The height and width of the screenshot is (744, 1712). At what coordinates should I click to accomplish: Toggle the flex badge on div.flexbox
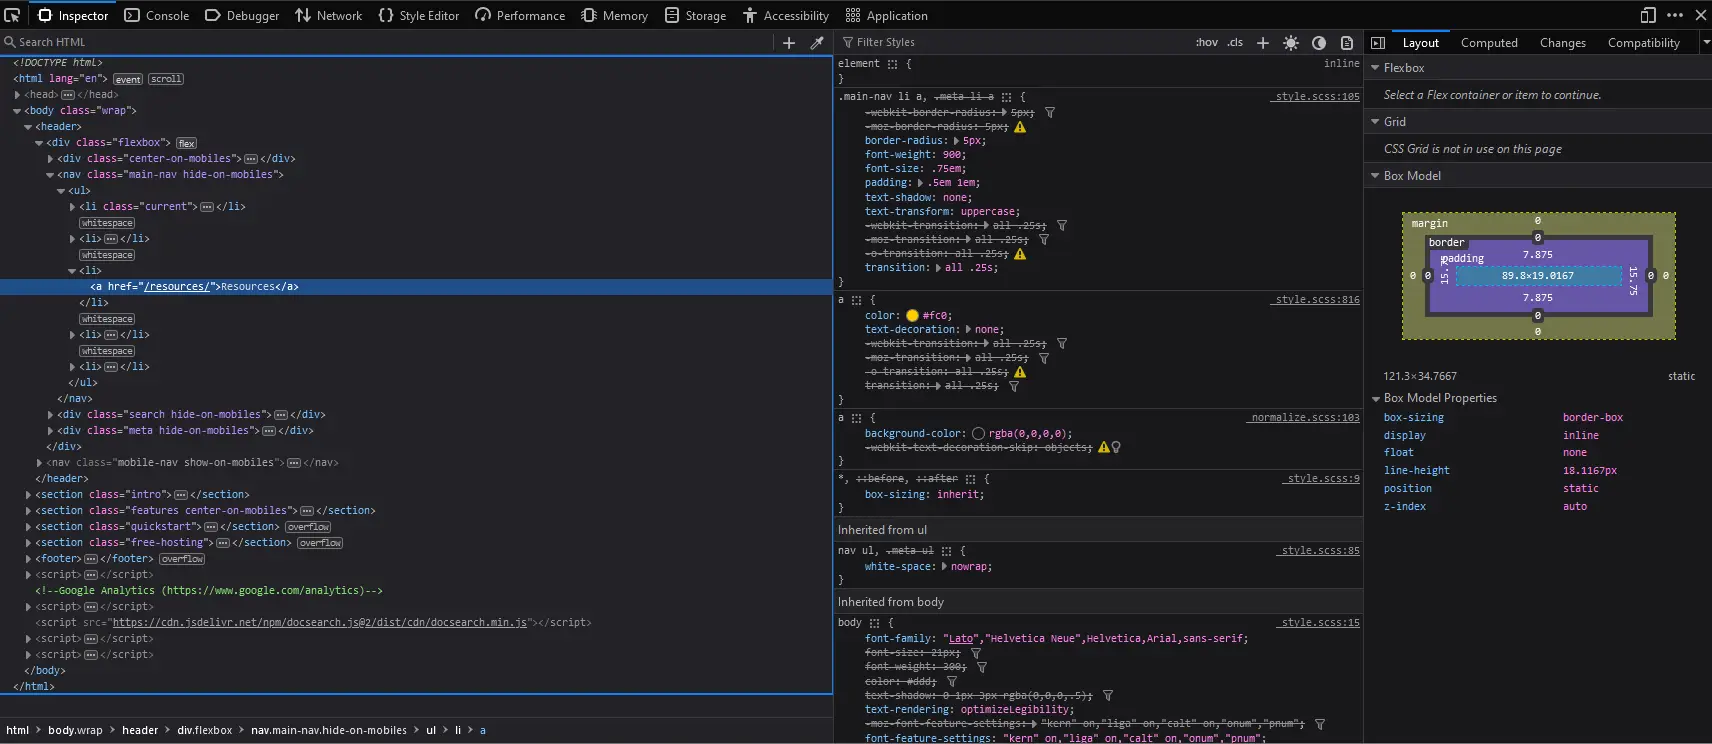coord(187,143)
